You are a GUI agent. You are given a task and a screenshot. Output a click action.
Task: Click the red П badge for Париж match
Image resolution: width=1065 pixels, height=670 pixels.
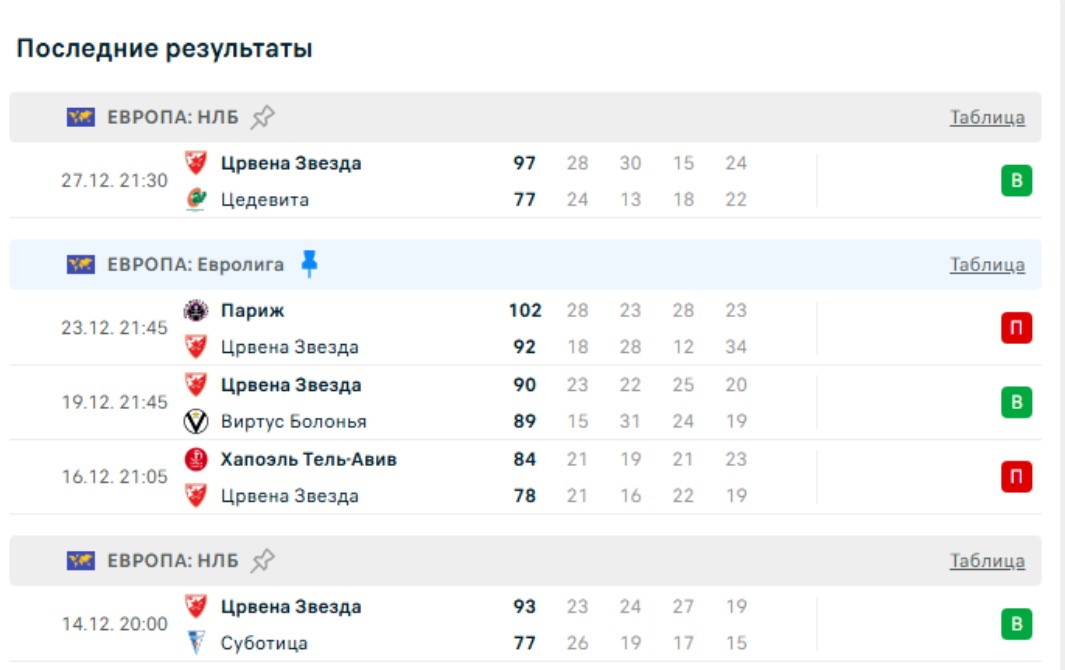click(x=1016, y=328)
